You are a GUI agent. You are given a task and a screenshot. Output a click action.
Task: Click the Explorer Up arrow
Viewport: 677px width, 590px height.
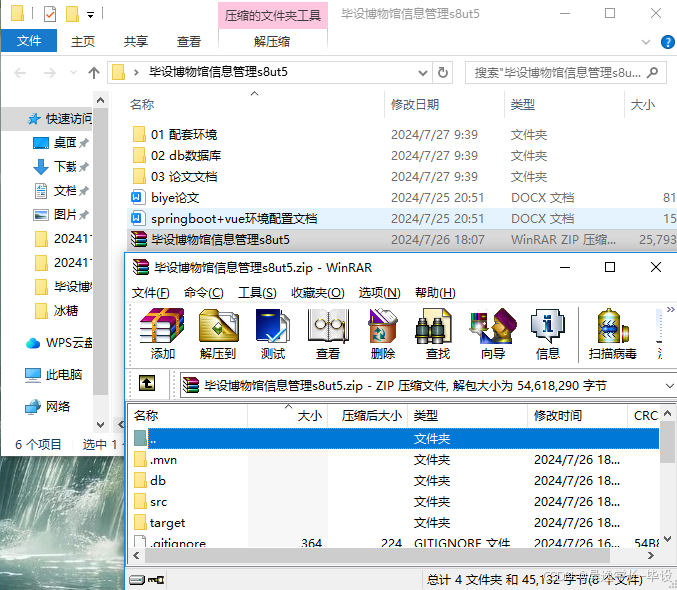pos(94,73)
